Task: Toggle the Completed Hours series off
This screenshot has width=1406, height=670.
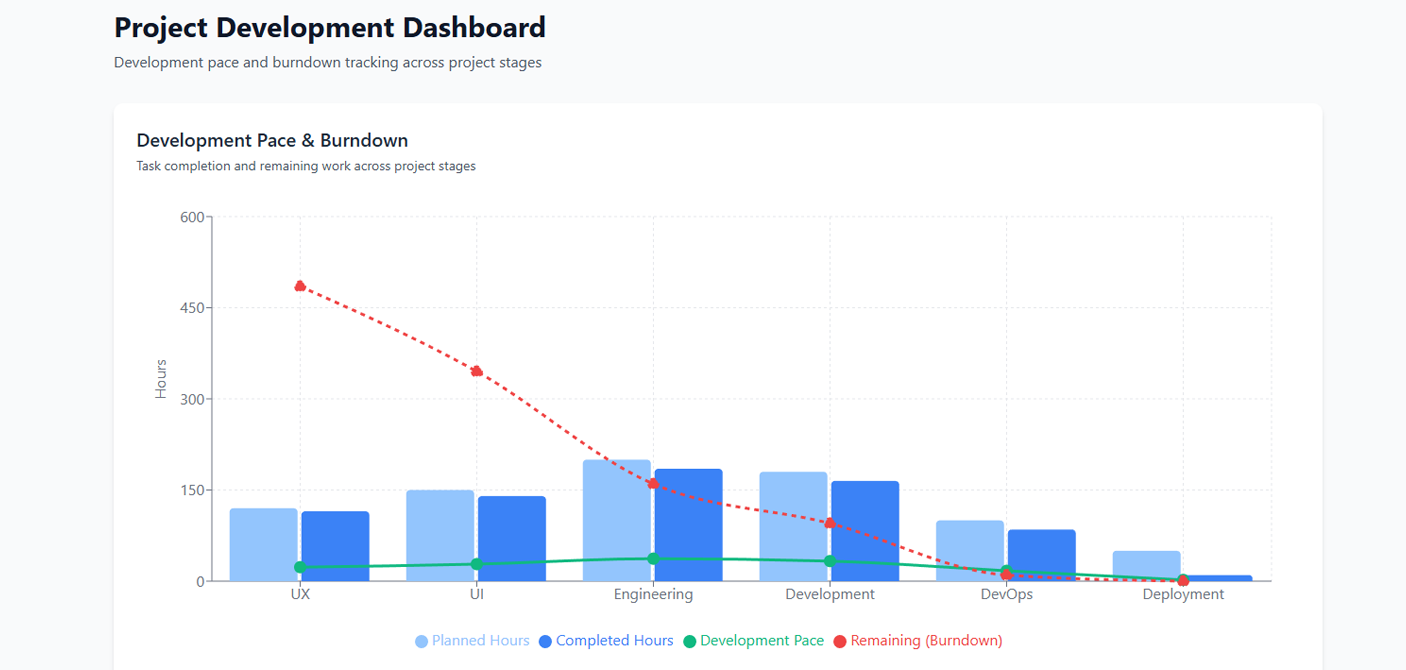Action: [x=615, y=640]
